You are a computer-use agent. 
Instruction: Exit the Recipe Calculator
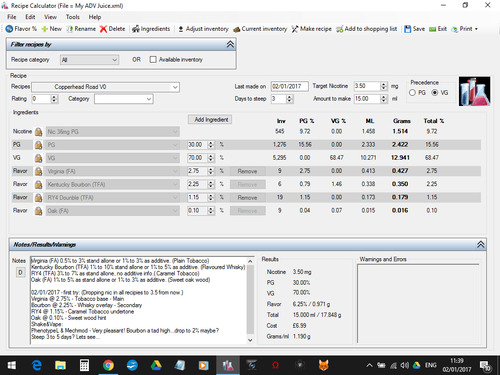pos(438,29)
